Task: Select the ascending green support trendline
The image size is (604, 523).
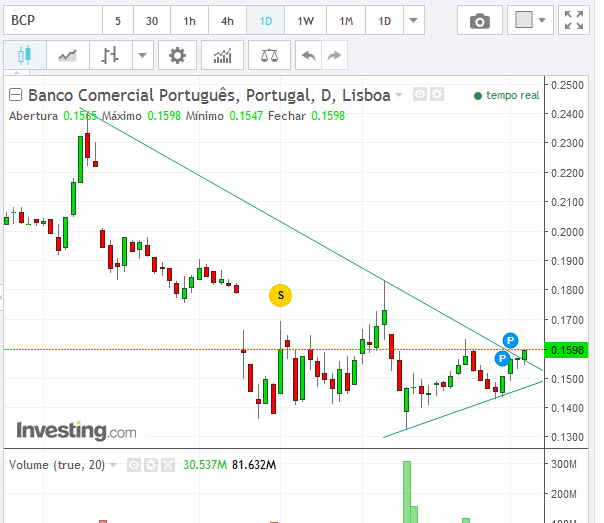Action: (x=462, y=409)
